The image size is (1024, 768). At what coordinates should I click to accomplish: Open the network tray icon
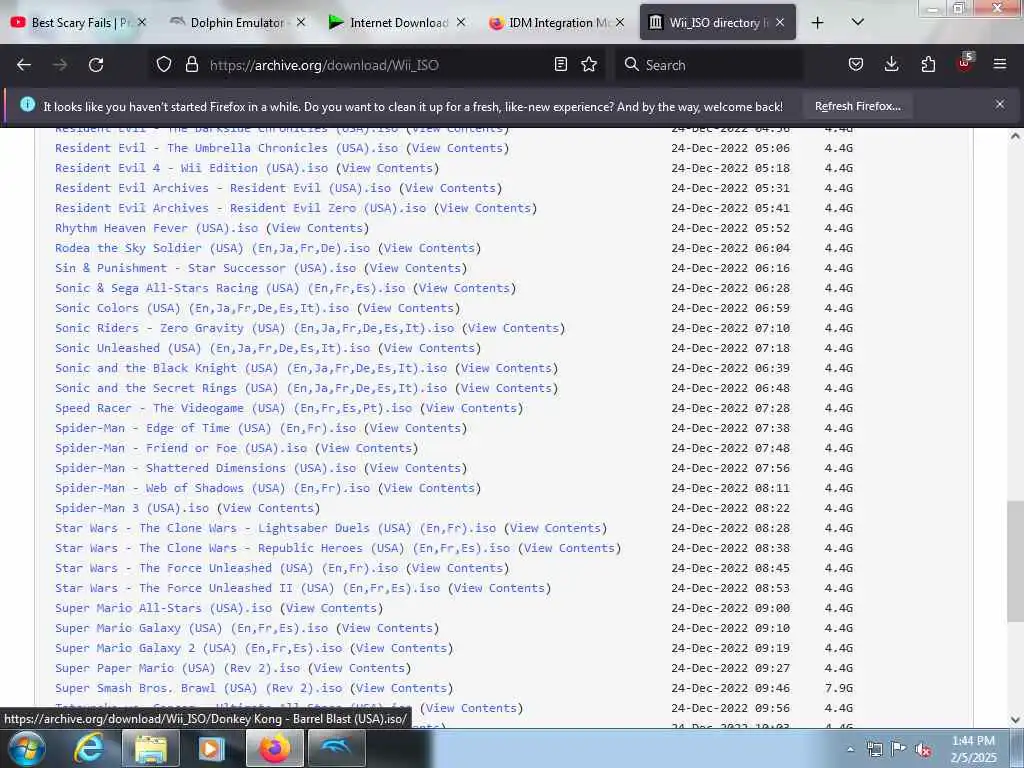[874, 749]
